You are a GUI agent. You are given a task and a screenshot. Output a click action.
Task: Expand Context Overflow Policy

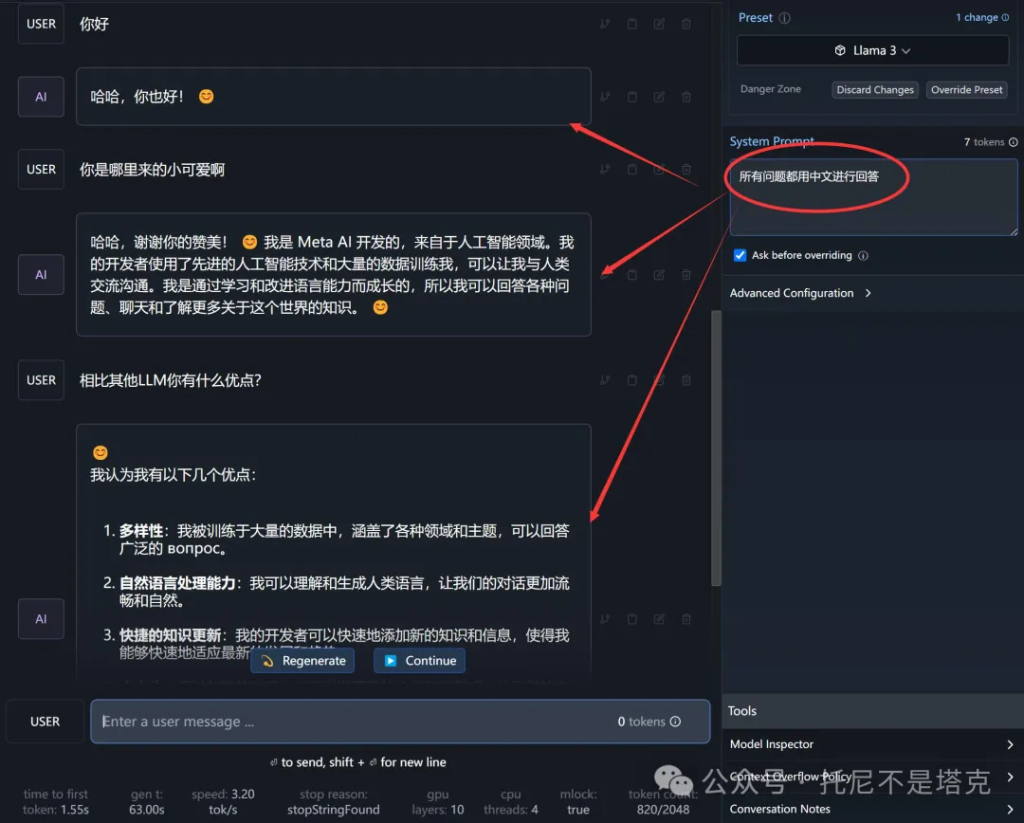click(x=871, y=777)
